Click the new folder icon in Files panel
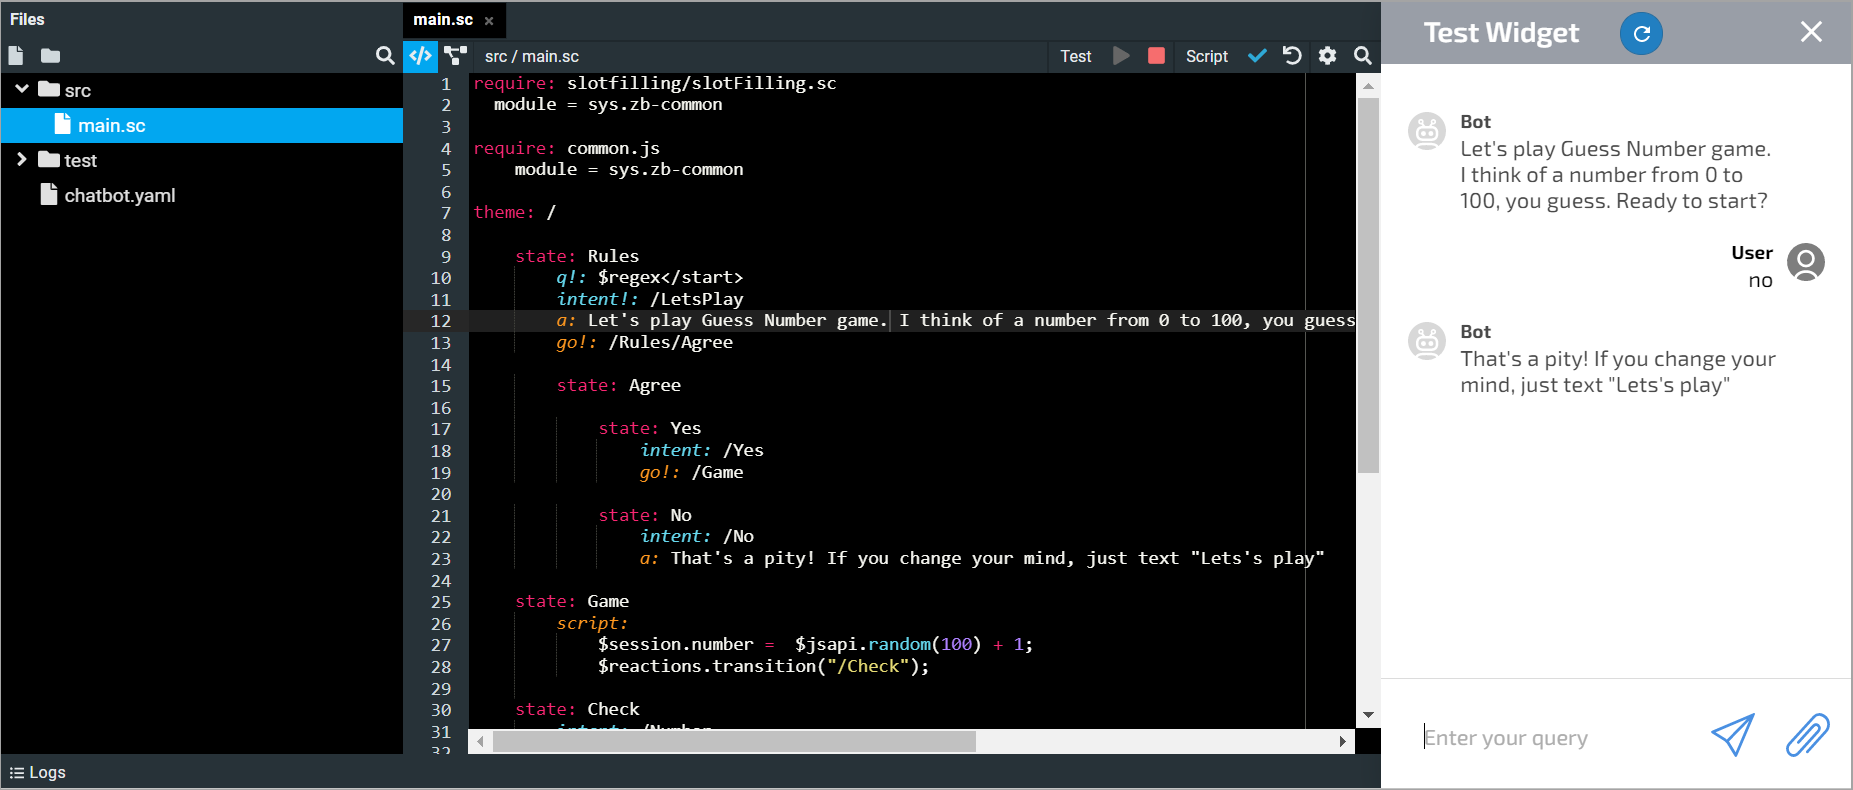The image size is (1853, 790). [51, 56]
